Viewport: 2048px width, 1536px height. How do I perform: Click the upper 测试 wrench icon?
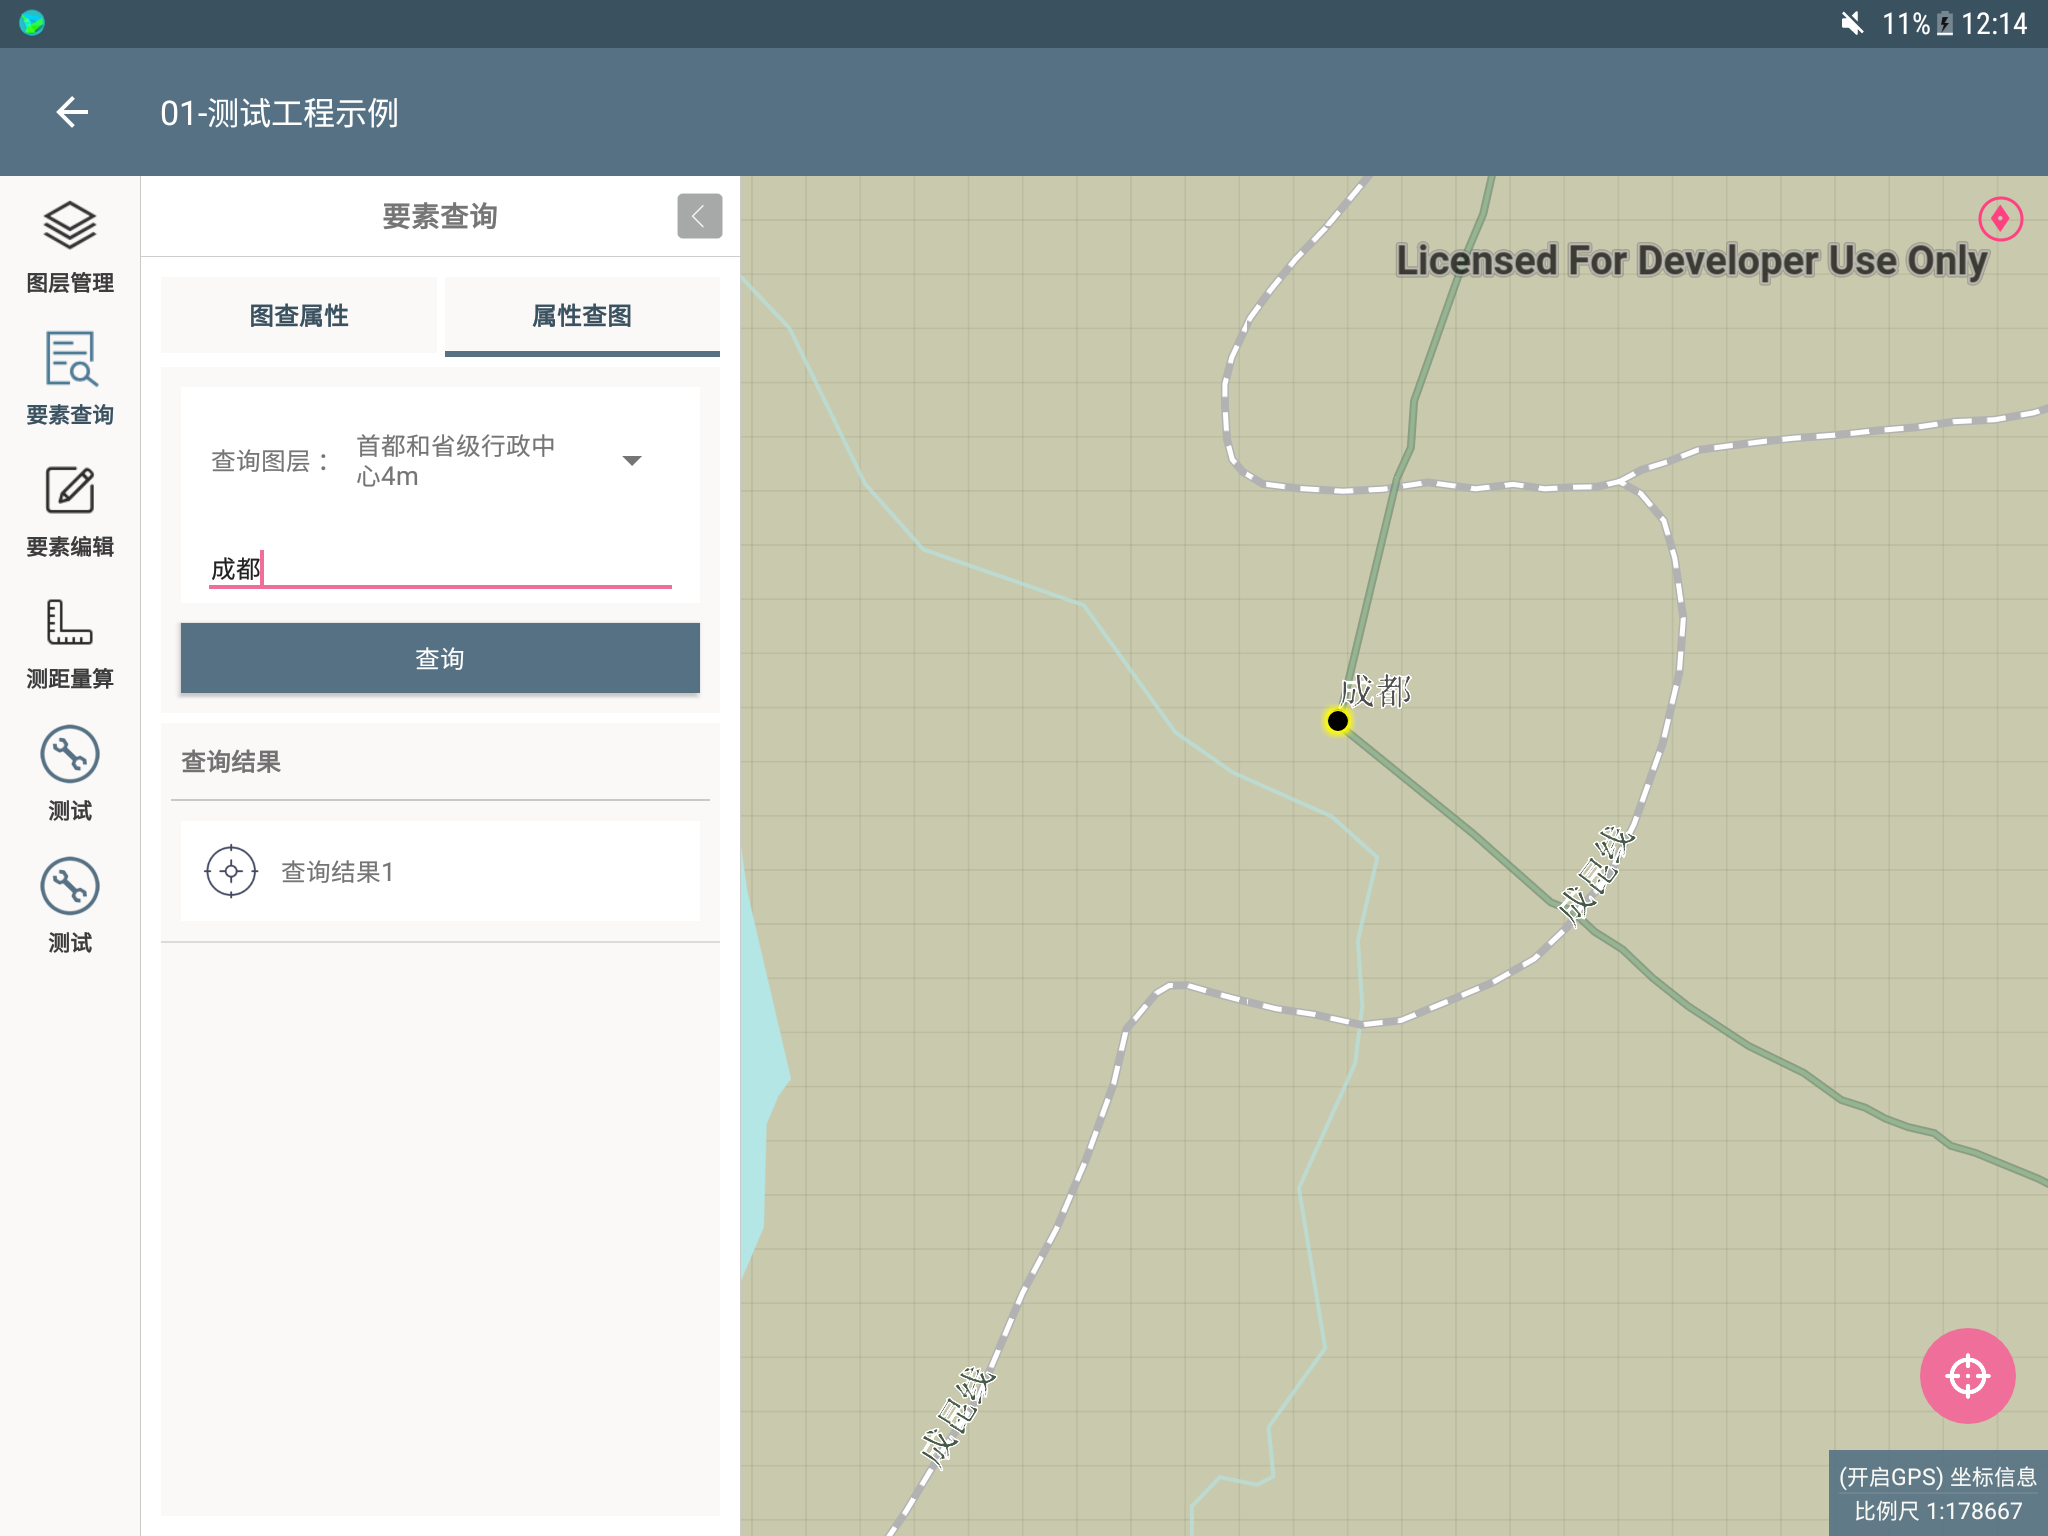[70, 755]
